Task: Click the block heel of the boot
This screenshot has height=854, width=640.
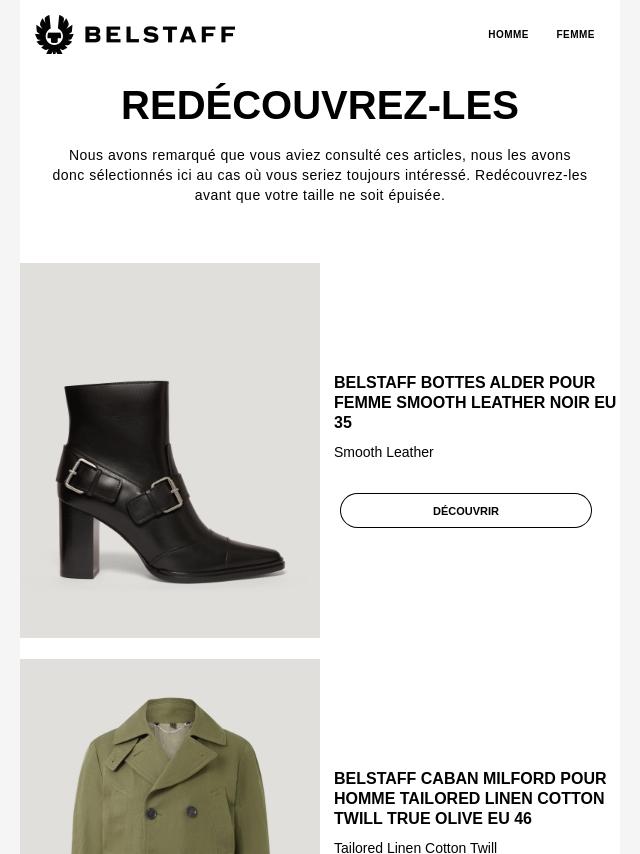Action: pyautogui.click(x=80, y=540)
